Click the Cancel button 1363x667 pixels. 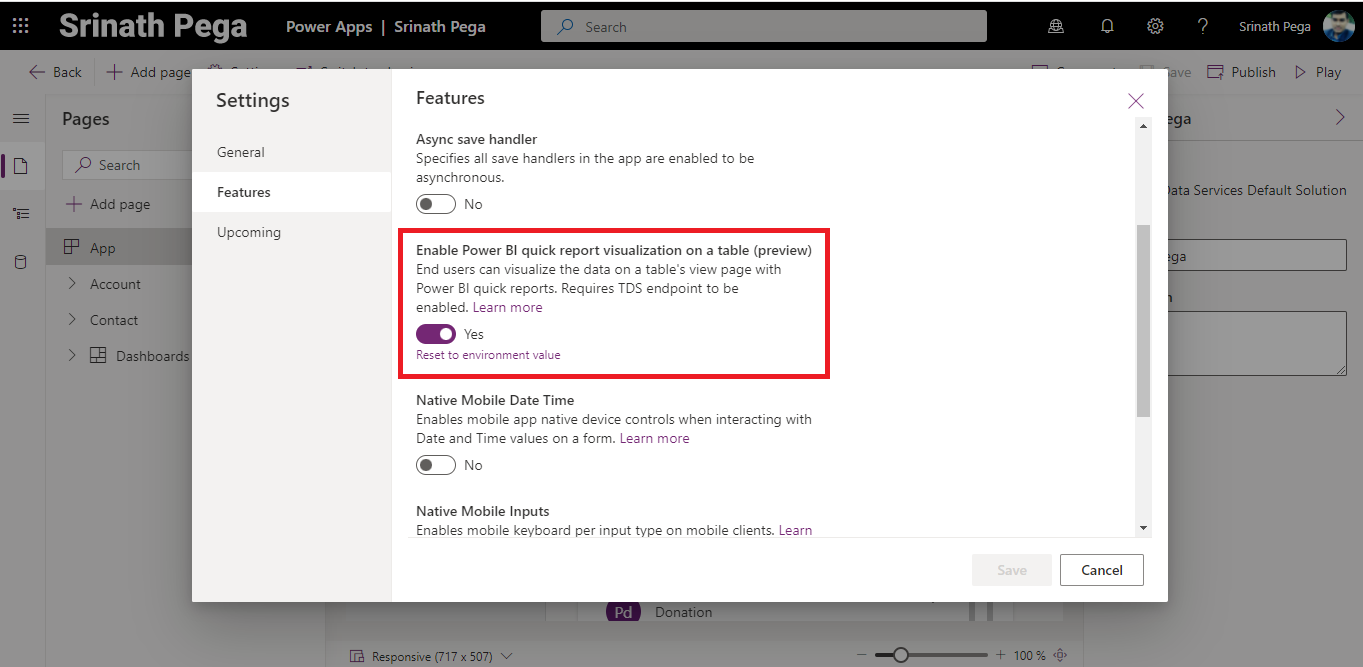(x=1101, y=570)
